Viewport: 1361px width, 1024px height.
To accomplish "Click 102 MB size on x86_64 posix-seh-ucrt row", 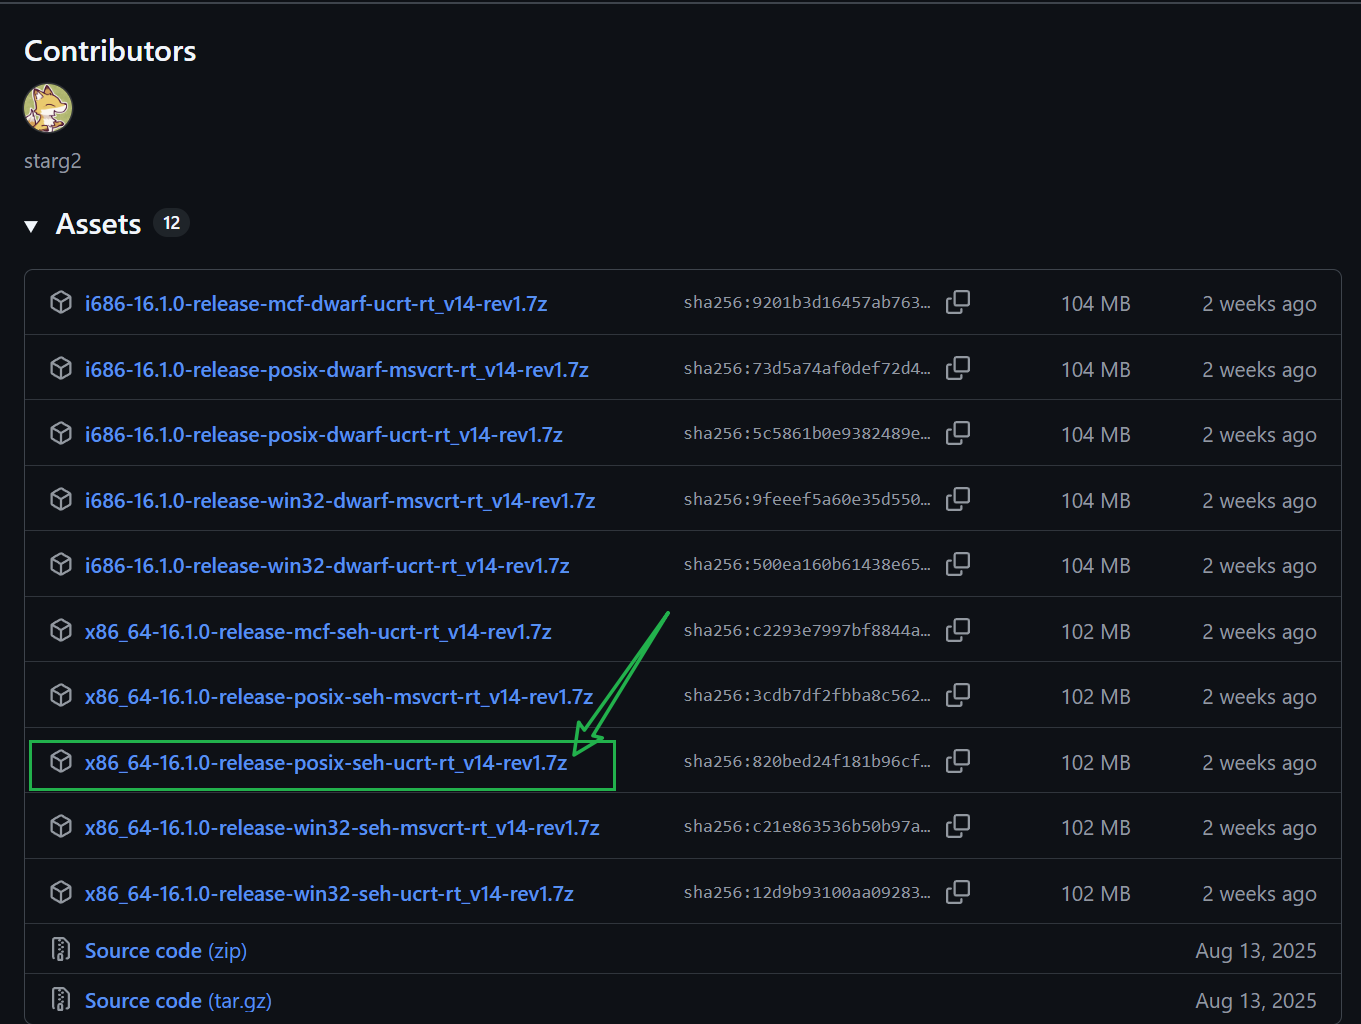I will point(1096,763).
